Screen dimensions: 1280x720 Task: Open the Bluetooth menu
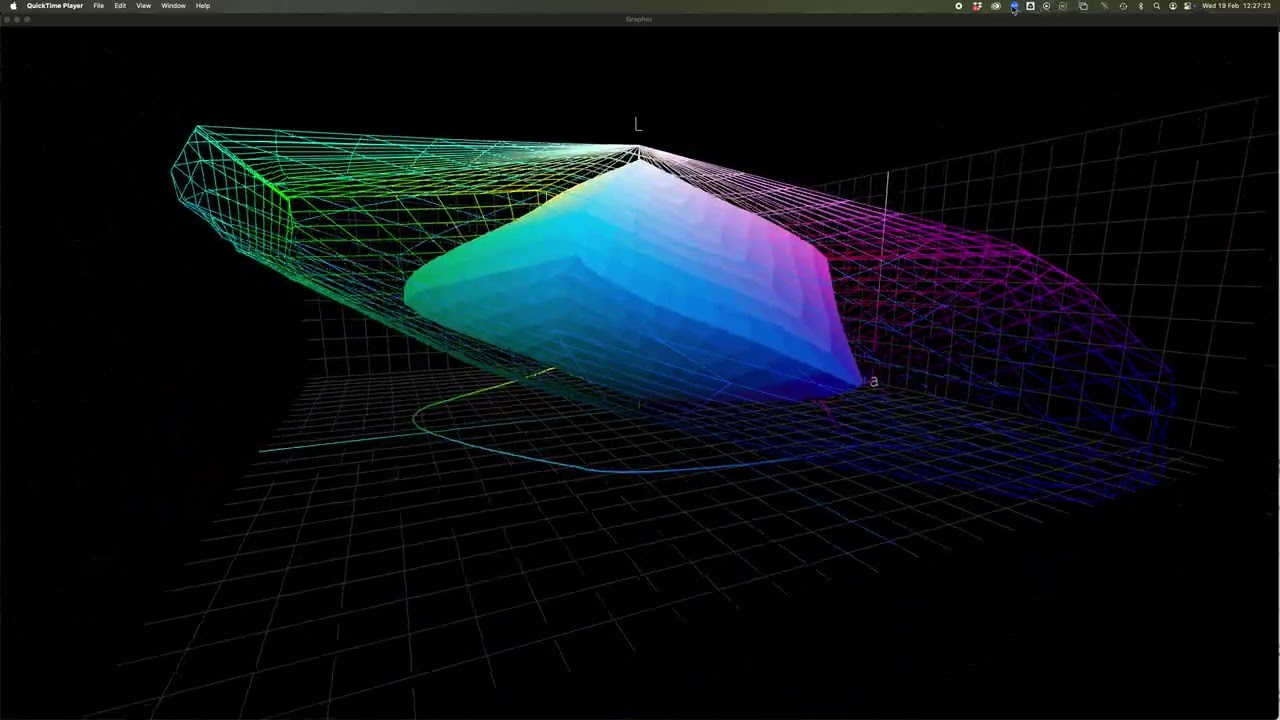[1141, 6]
